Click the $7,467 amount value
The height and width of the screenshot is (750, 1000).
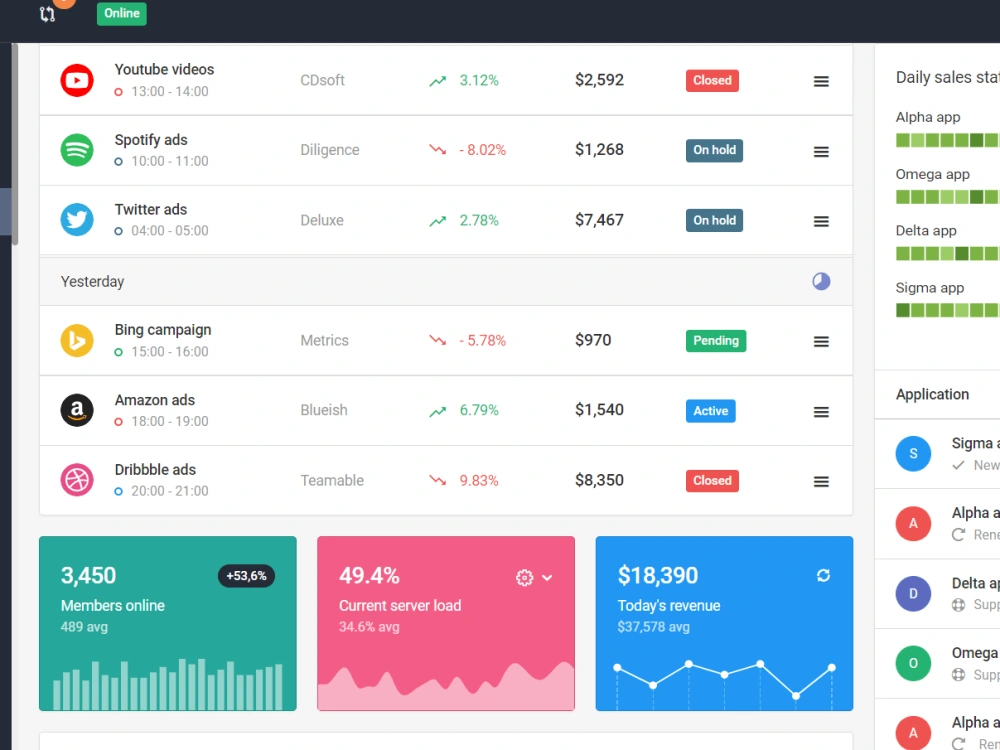click(599, 220)
